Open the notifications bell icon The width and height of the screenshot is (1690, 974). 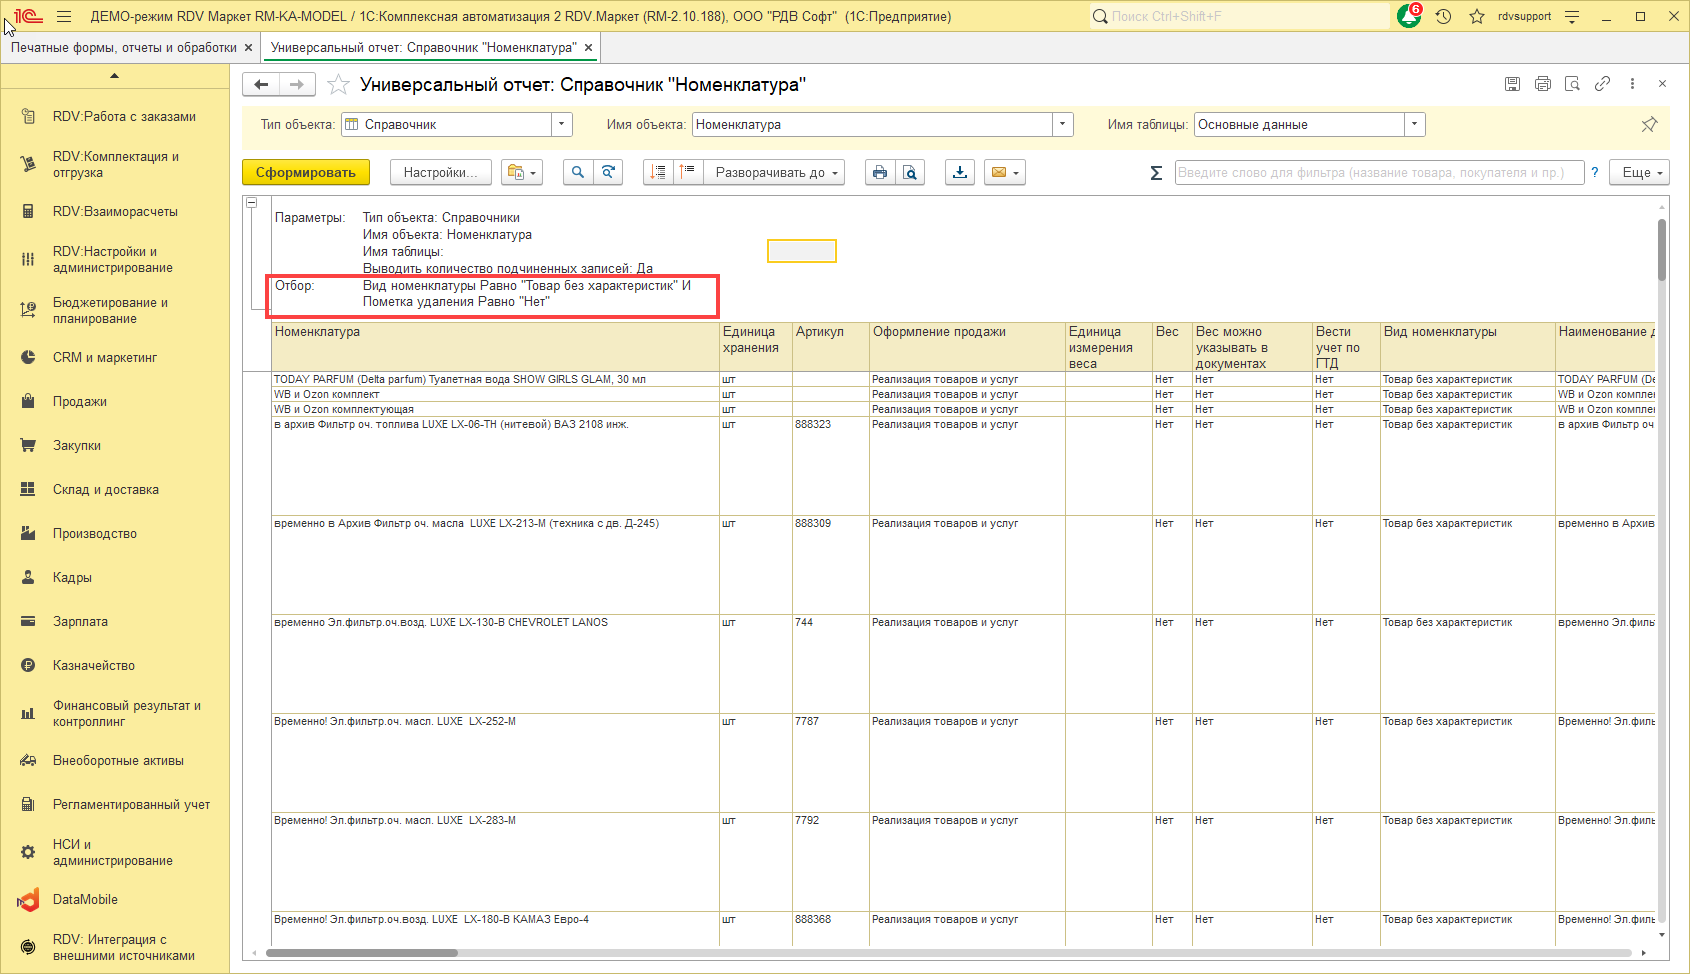1409,16
